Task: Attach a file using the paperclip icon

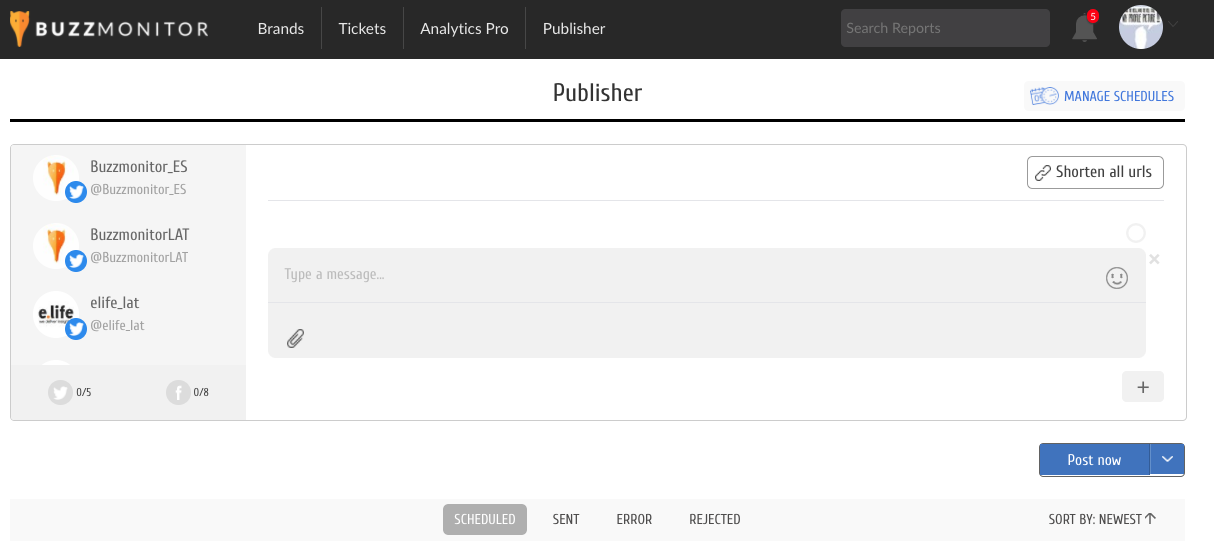Action: click(295, 338)
